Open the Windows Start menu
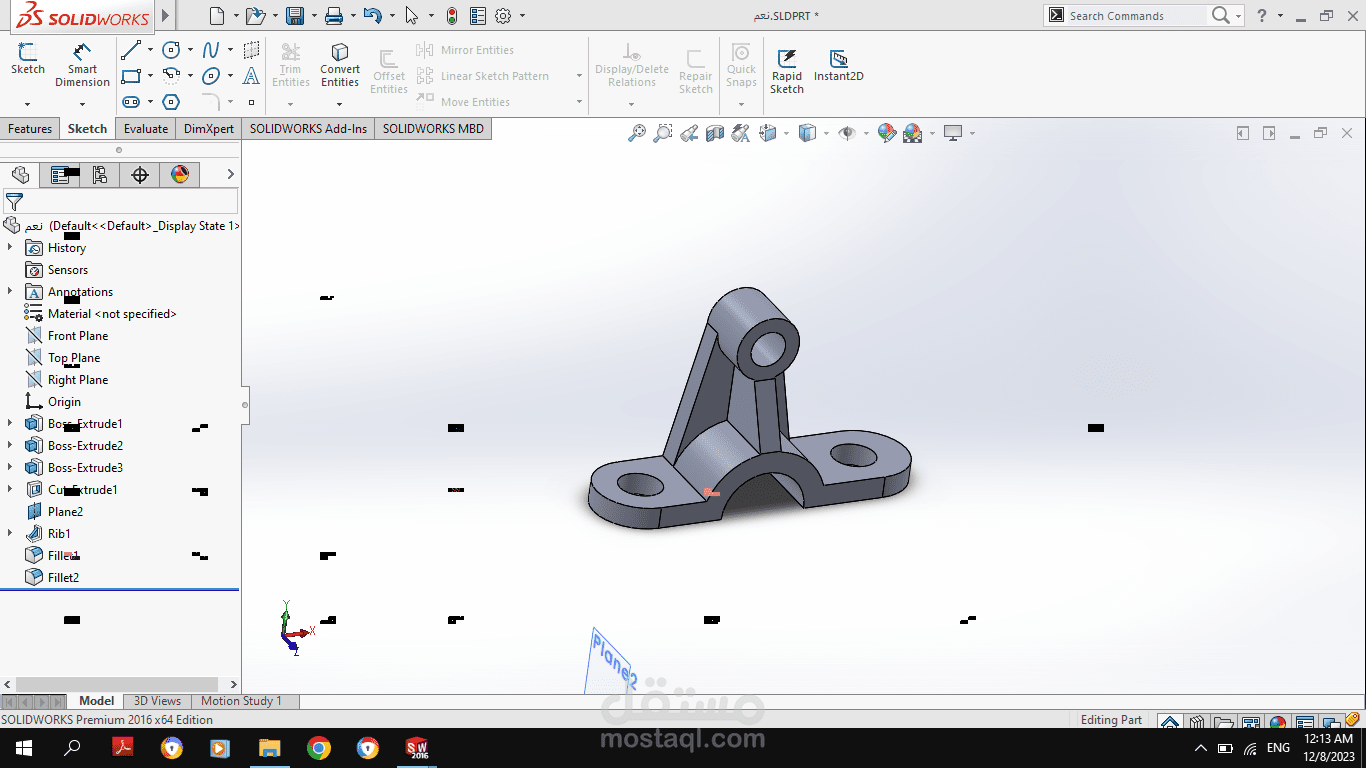 (24, 748)
